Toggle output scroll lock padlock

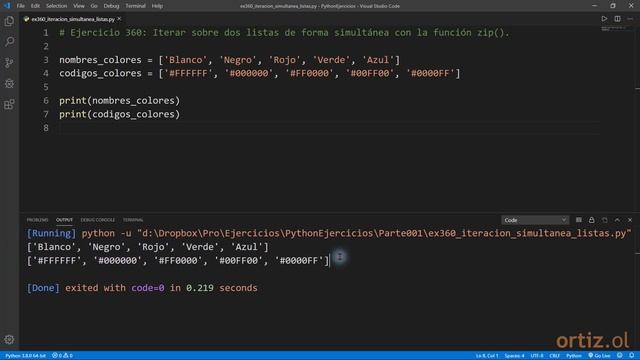click(x=591, y=220)
